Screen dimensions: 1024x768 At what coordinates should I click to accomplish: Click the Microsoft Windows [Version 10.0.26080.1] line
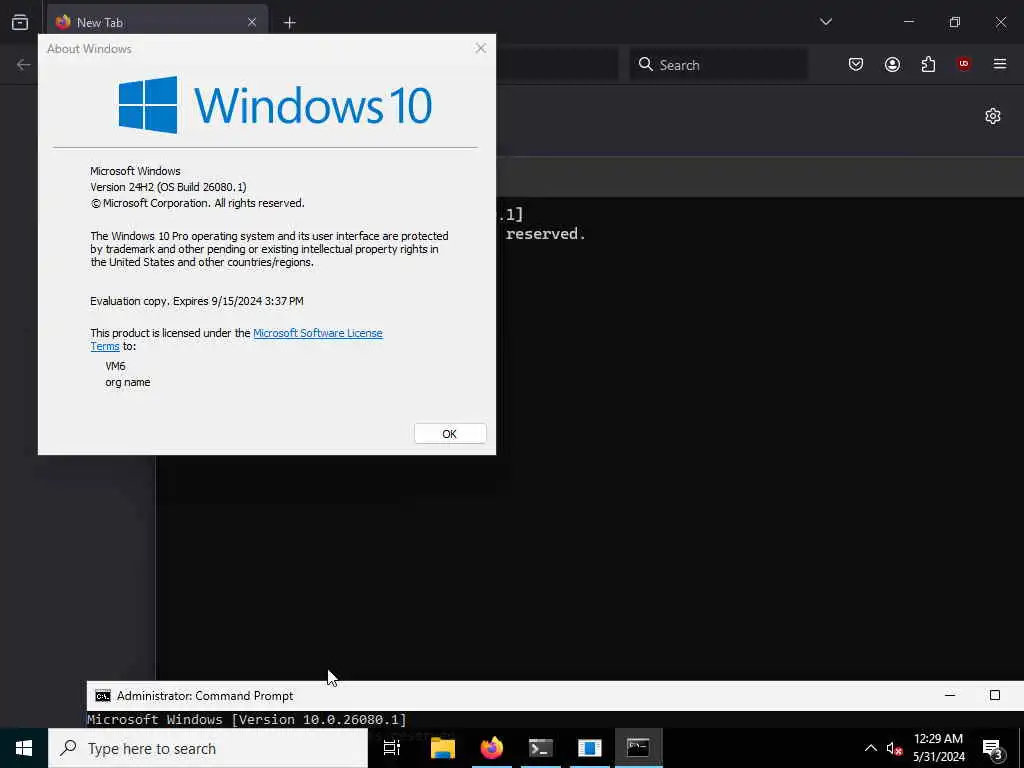[x=247, y=719]
